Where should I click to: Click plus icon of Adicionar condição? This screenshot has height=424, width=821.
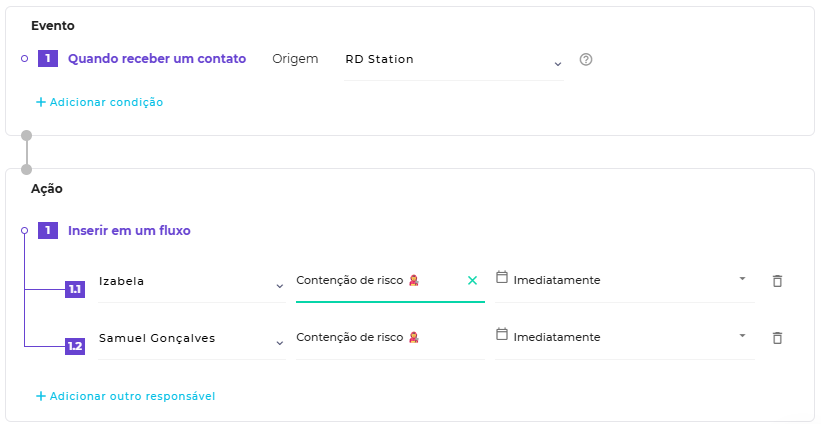click(x=41, y=102)
